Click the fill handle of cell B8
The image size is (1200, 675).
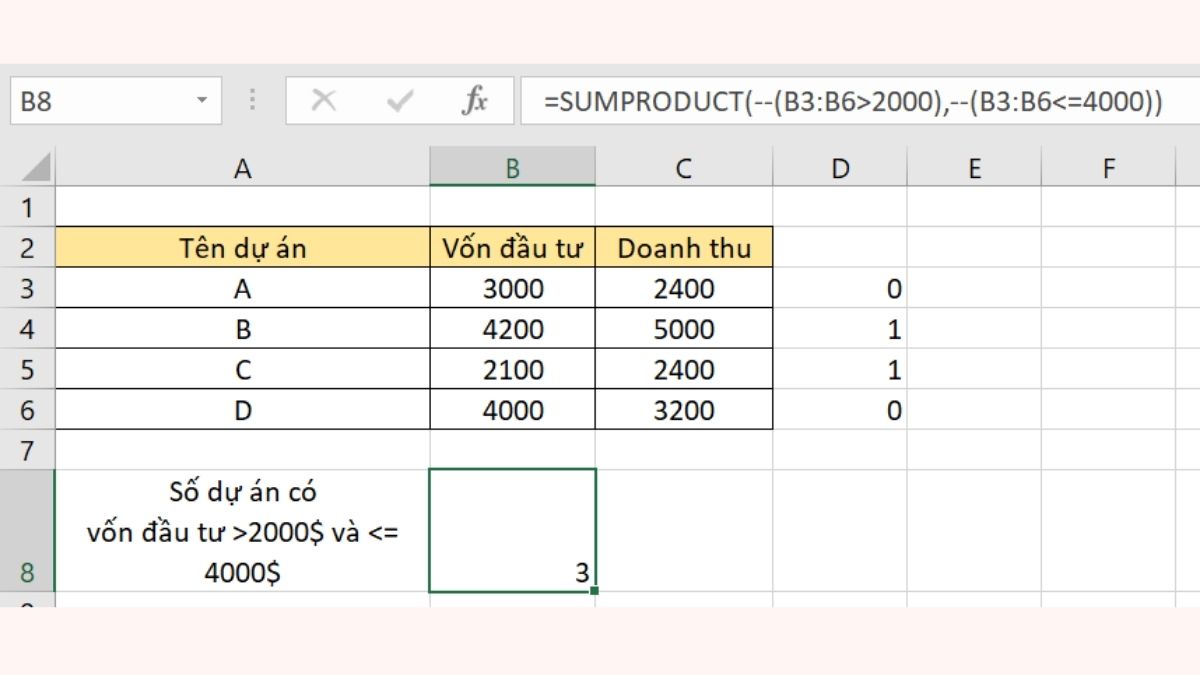click(595, 591)
